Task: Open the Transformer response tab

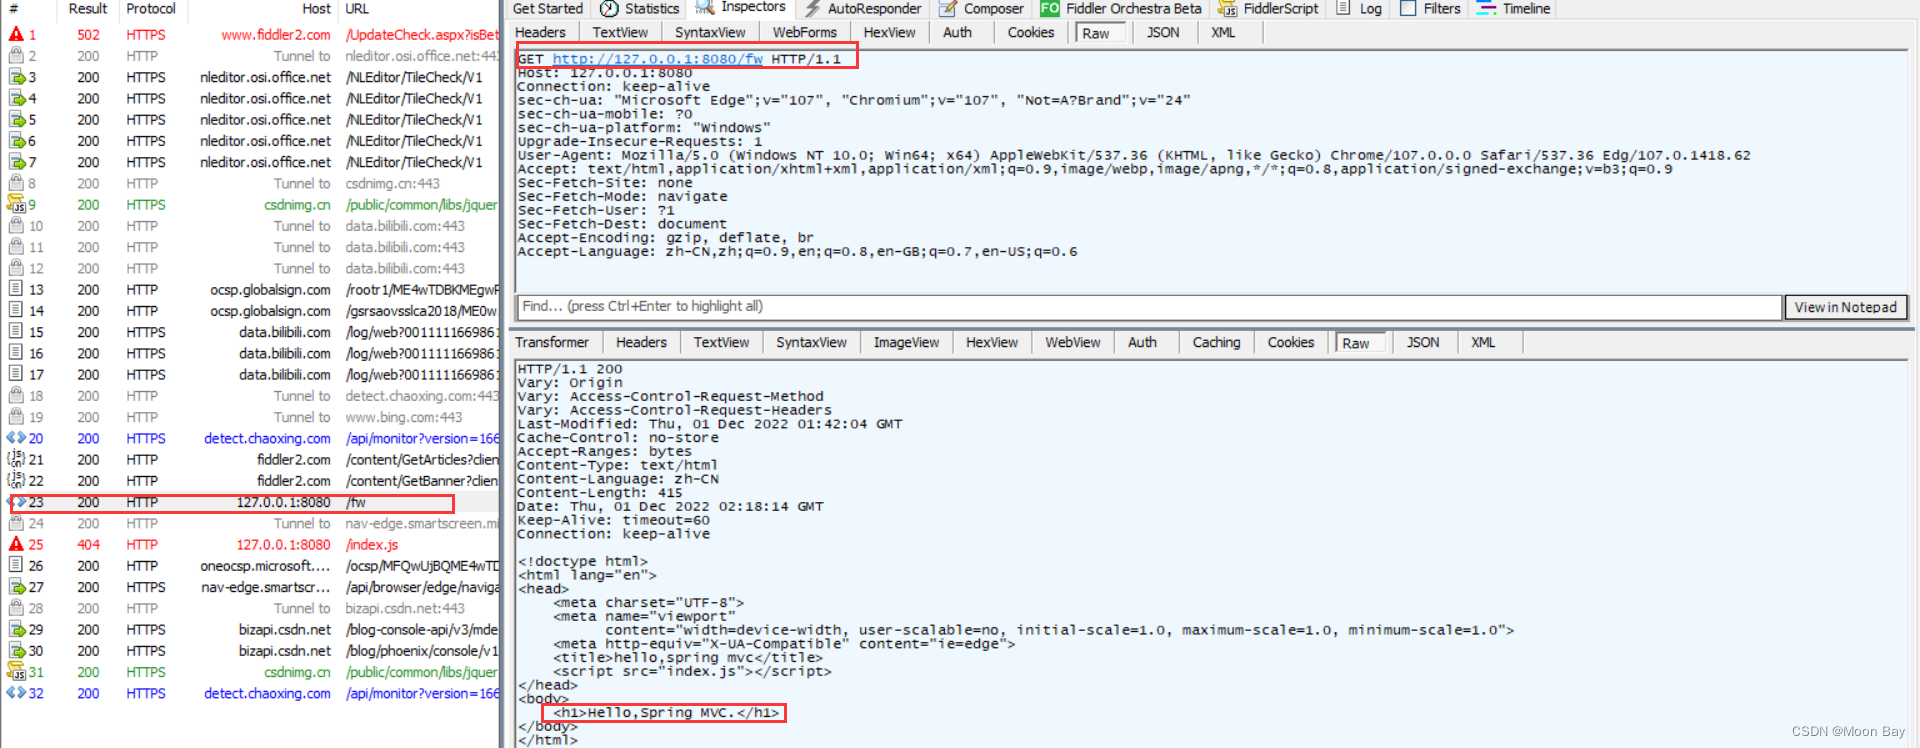Action: click(x=552, y=342)
